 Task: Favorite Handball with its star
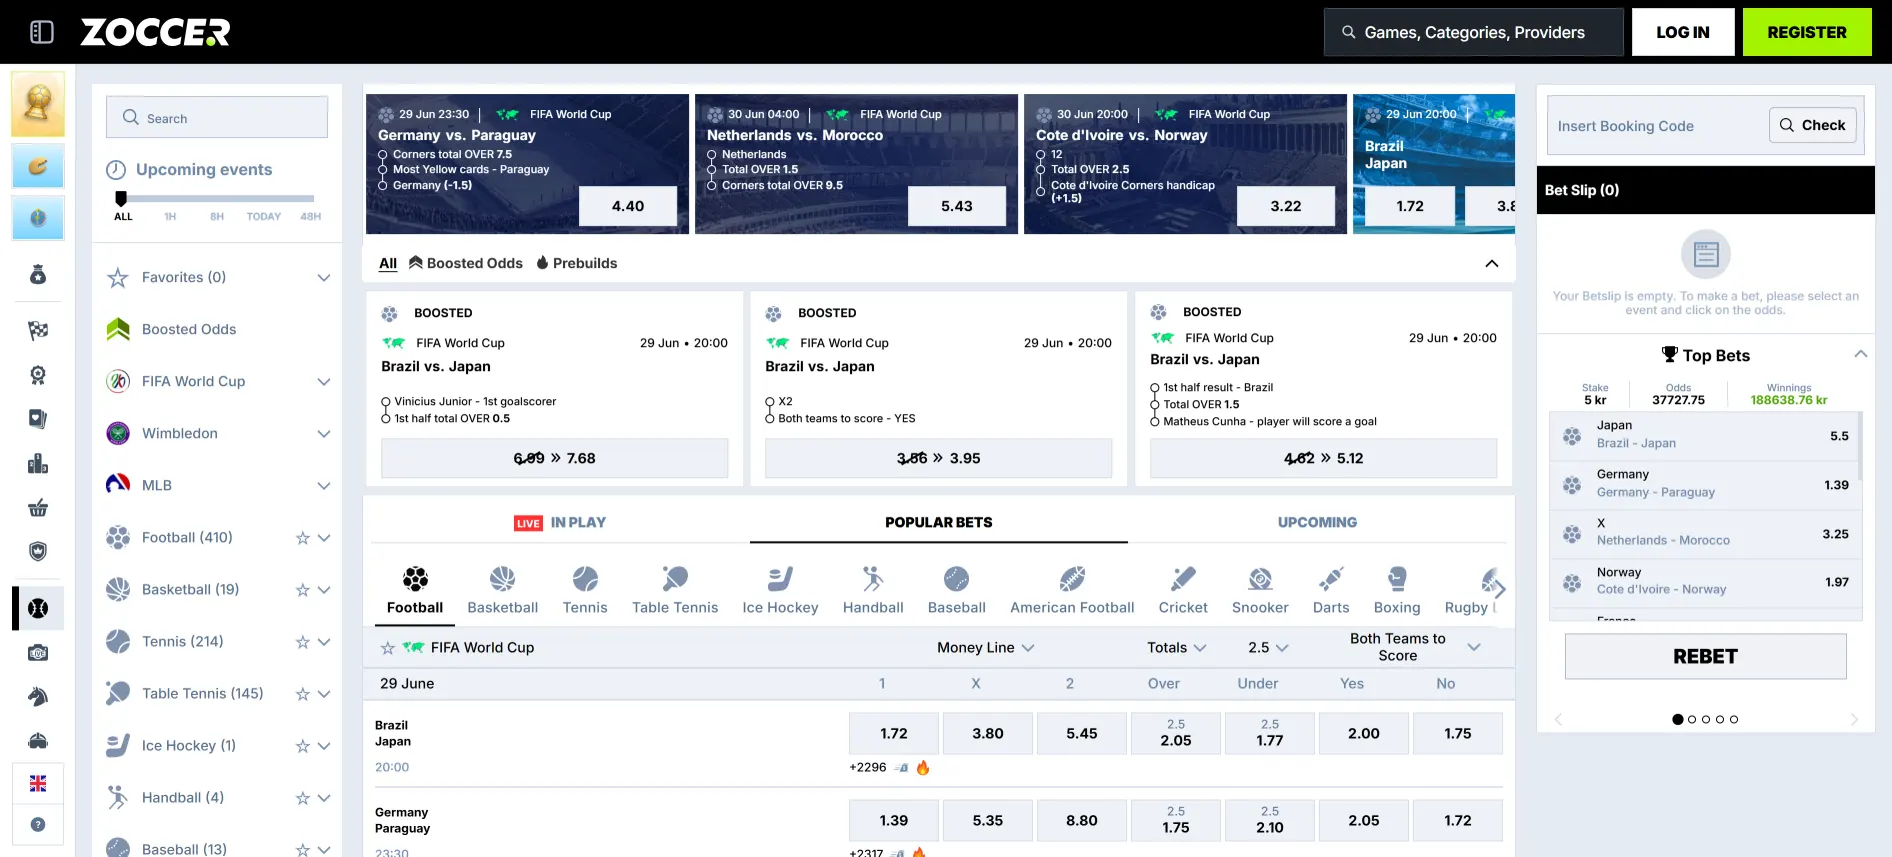(302, 798)
